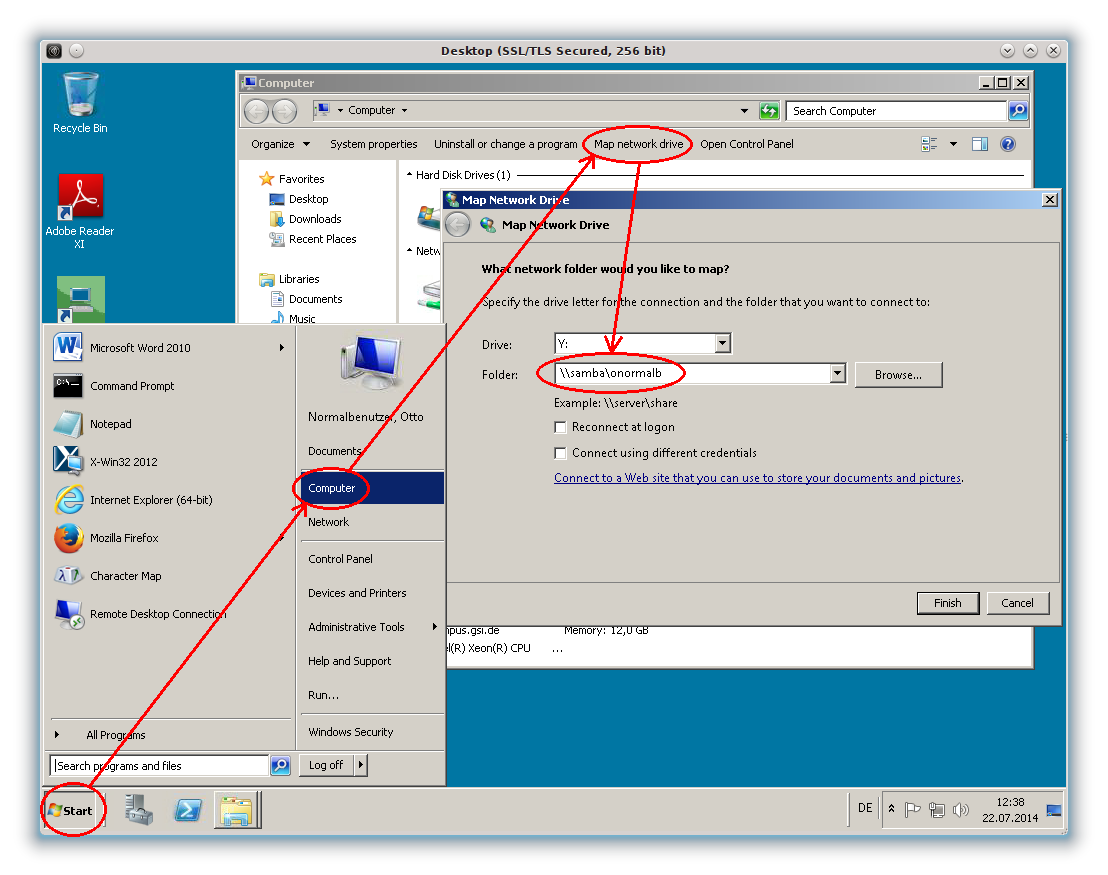Screen dimensions: 1108x875
Task: Open the Folder path dropdown arrow
Action: [837, 373]
